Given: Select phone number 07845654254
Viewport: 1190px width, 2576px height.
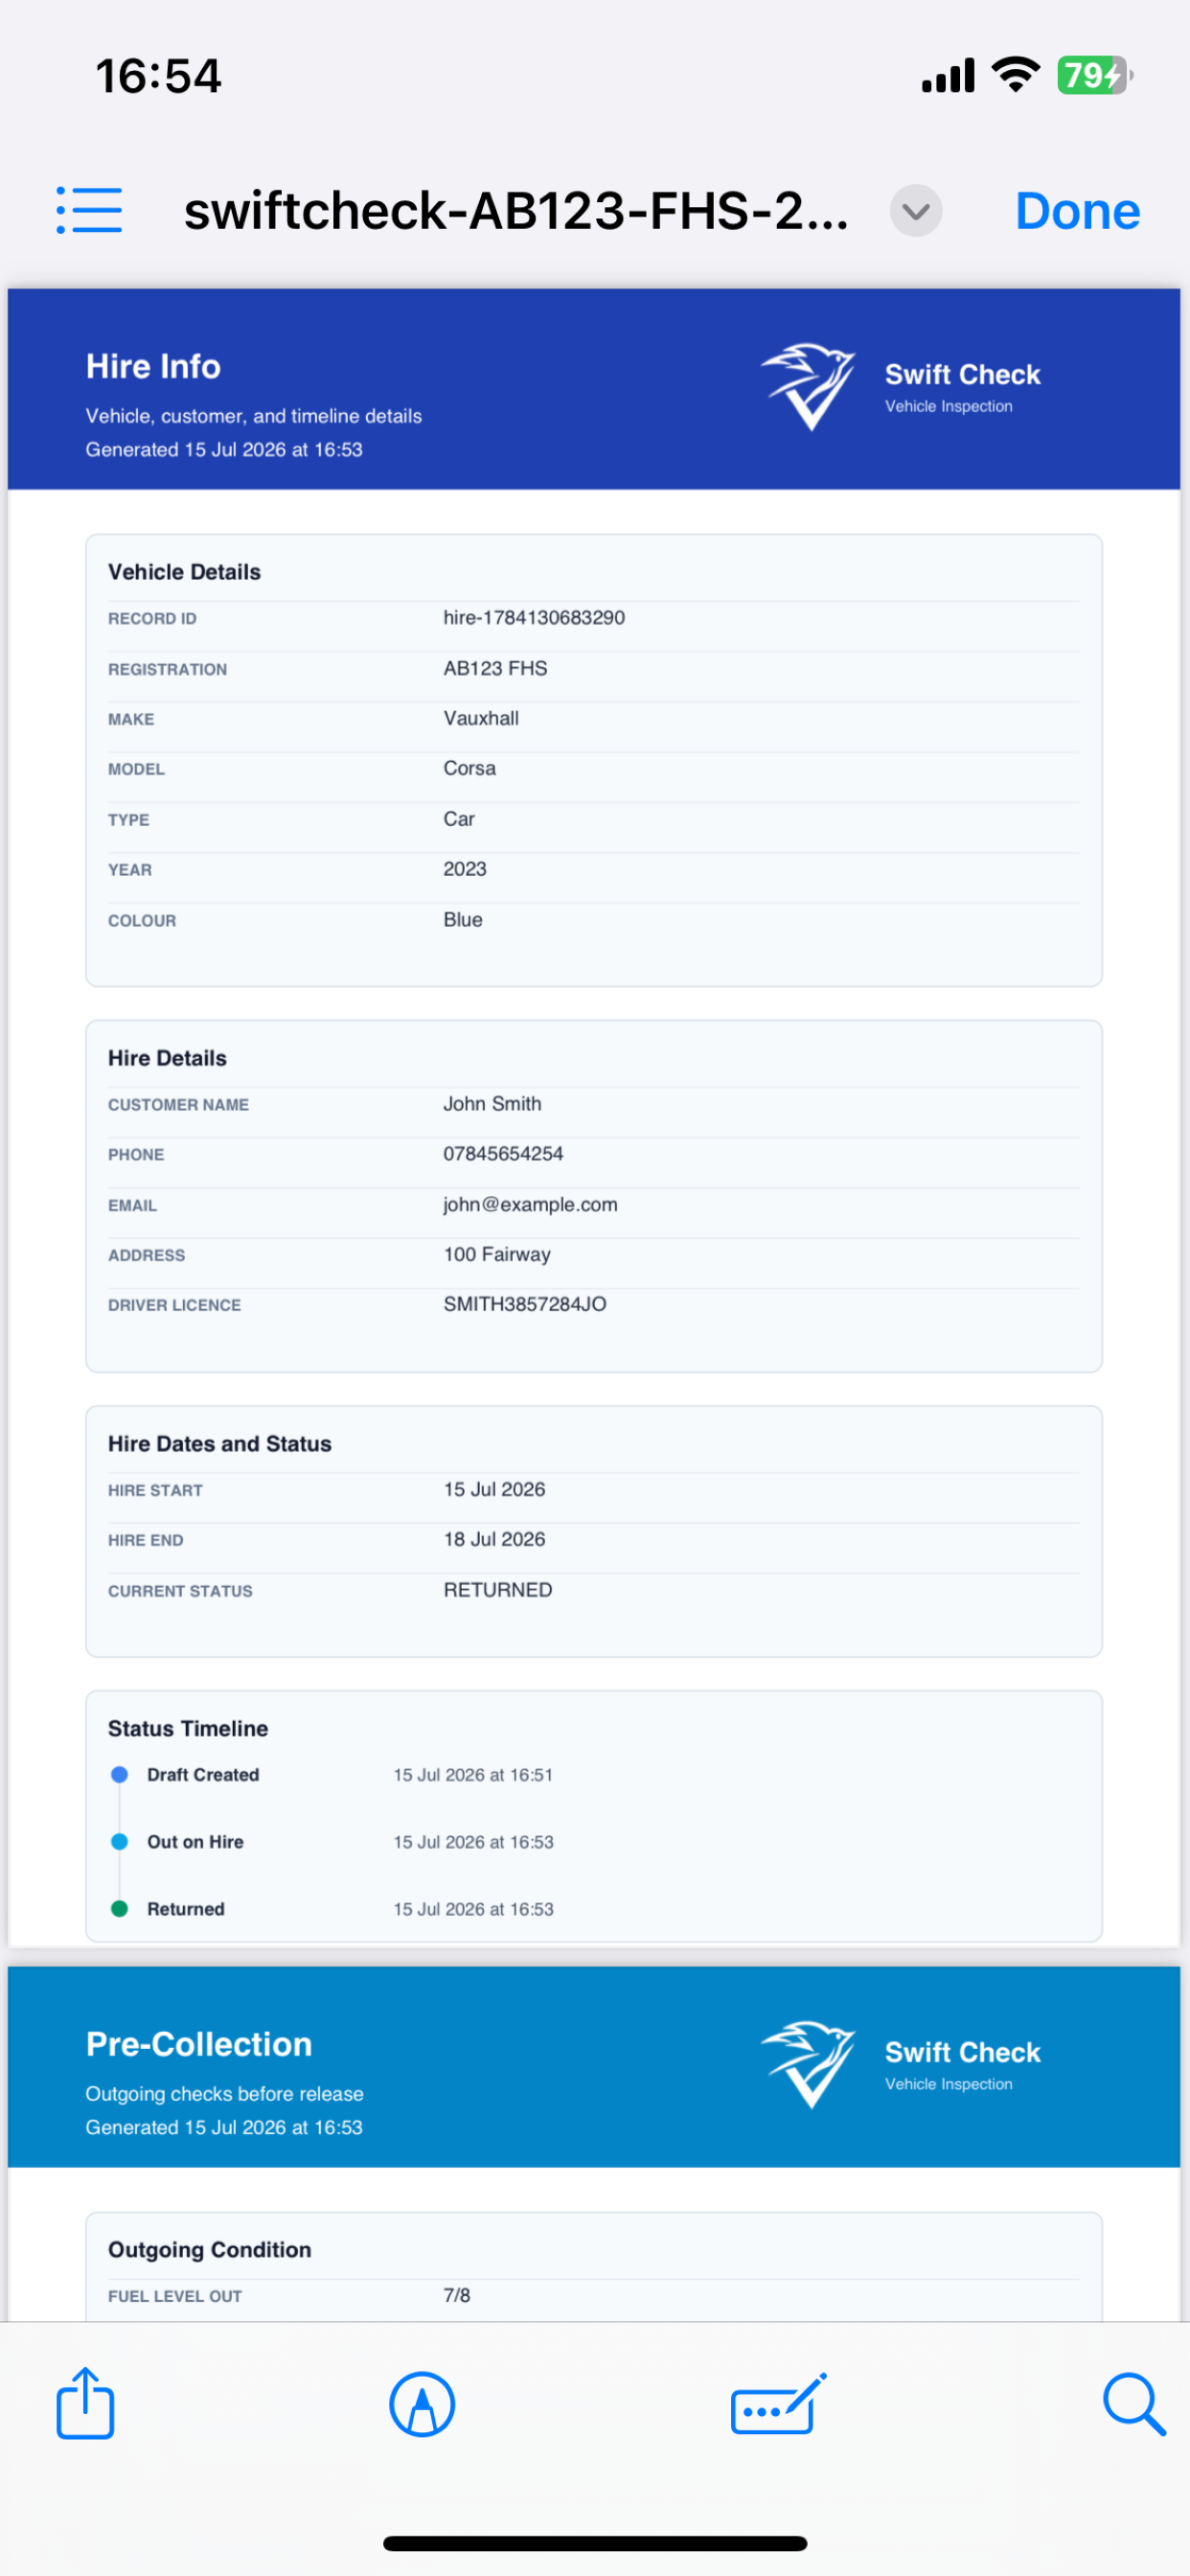Looking at the screenshot, I should point(503,1153).
